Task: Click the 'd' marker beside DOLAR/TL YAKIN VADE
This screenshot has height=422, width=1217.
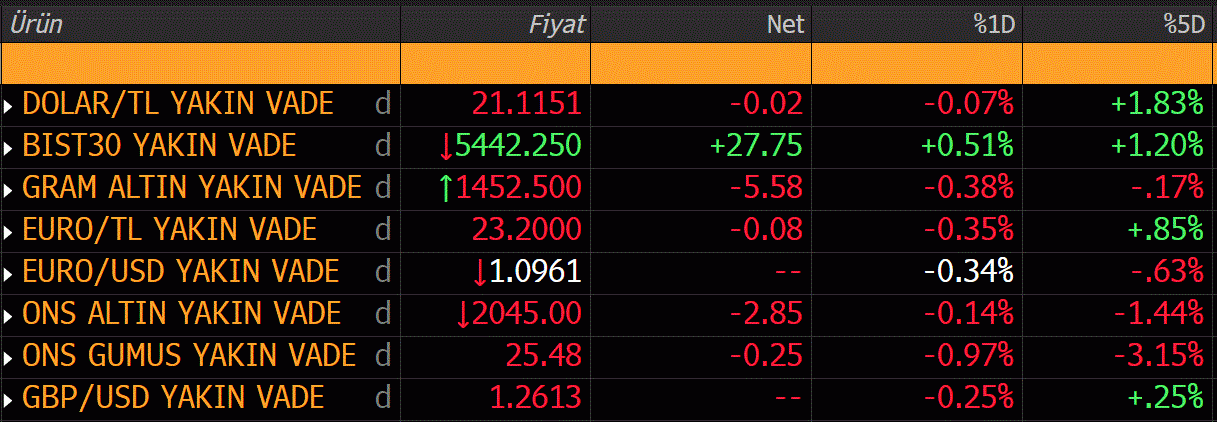Action: pos(382,103)
